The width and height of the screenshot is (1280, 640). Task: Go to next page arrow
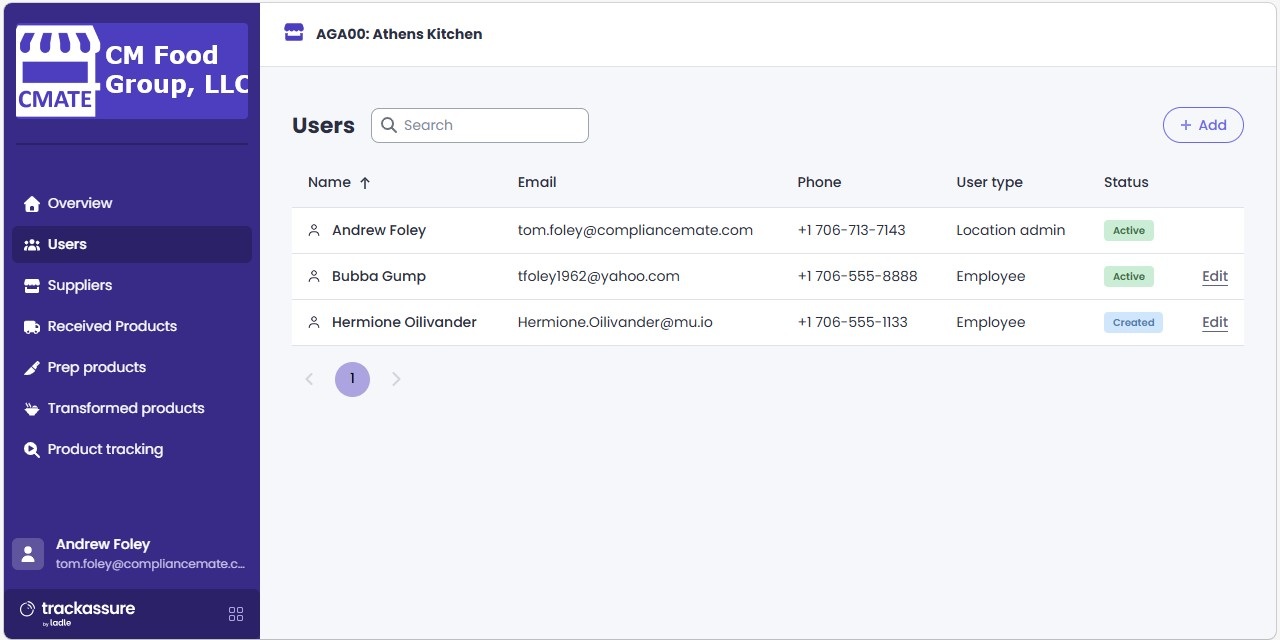pyautogui.click(x=396, y=379)
